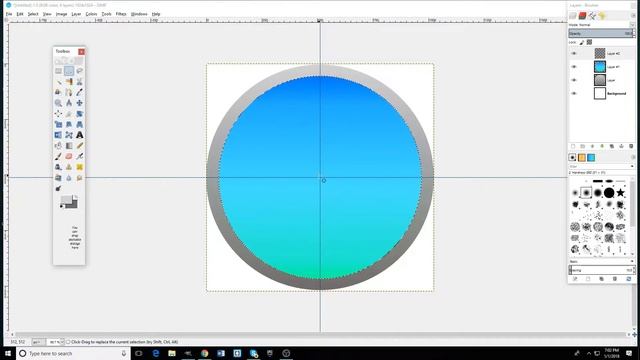
Task: Switch to the Gradients tab in lower dock
Action: 591,158
